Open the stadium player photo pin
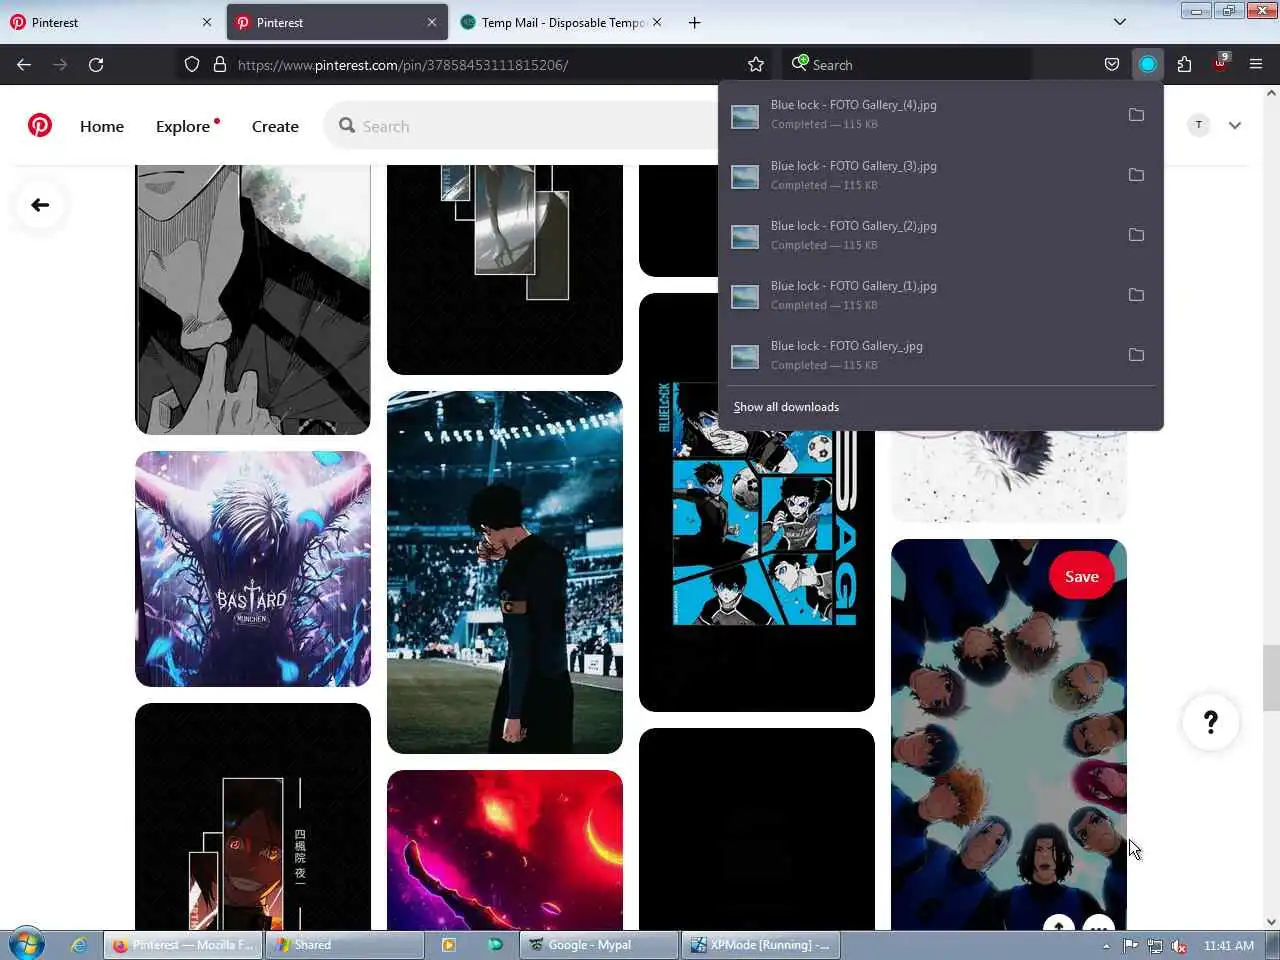This screenshot has width=1280, height=960. [x=505, y=572]
